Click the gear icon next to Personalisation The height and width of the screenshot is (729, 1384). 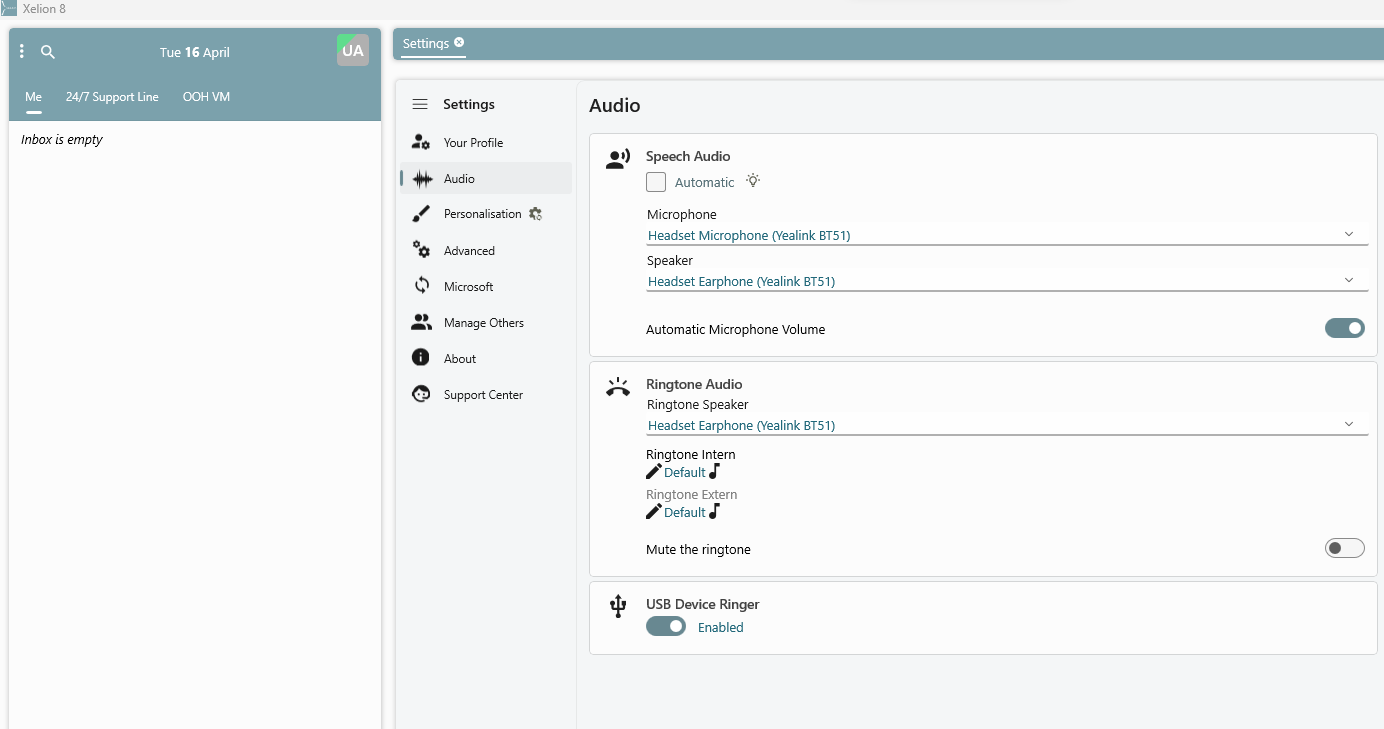pyautogui.click(x=535, y=214)
